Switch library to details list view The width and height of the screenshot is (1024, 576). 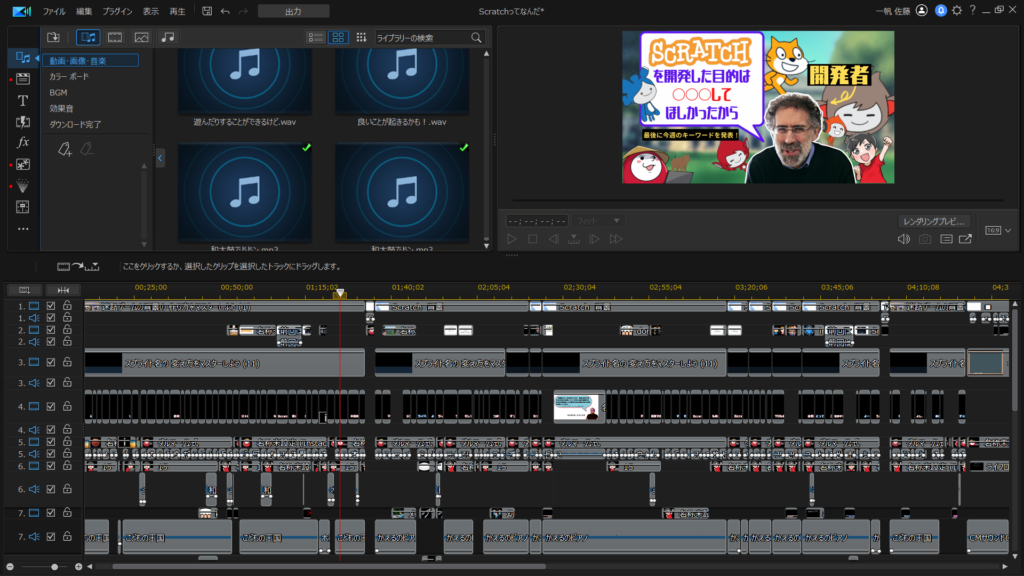pos(315,38)
